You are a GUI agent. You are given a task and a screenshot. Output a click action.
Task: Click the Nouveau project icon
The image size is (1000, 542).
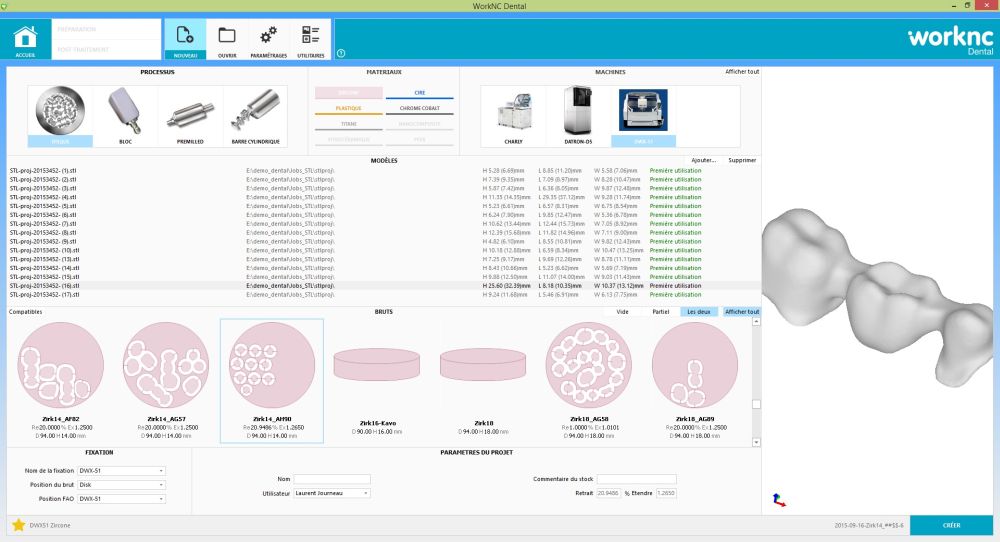185,40
